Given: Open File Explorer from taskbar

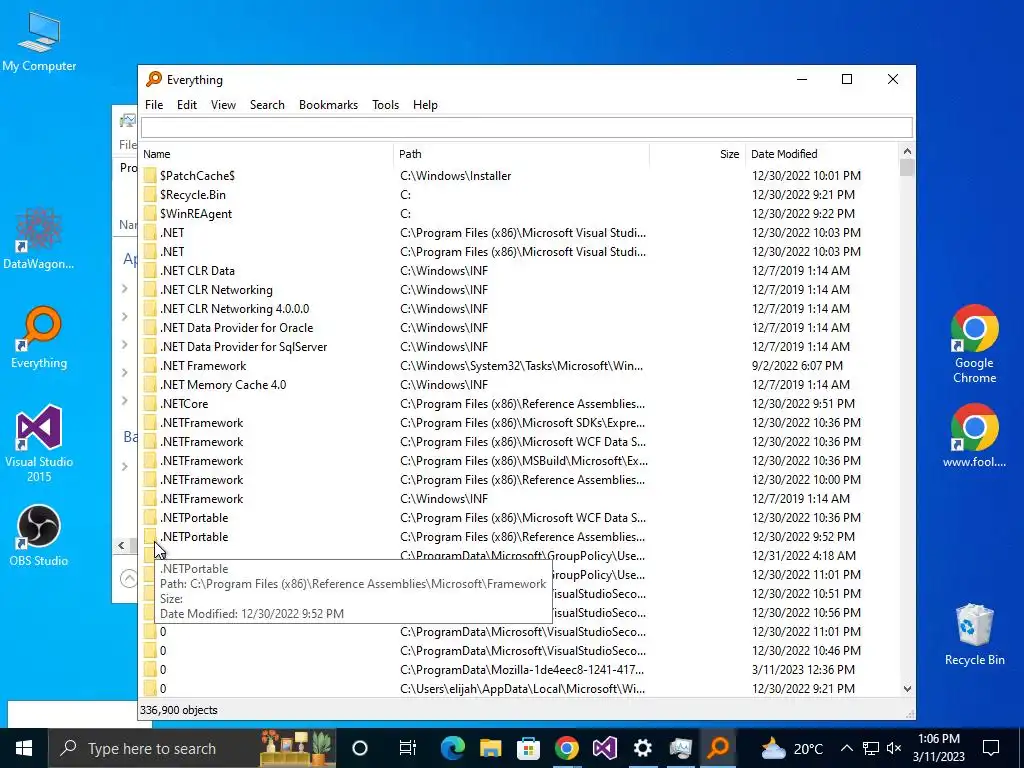Looking at the screenshot, I should pos(490,748).
